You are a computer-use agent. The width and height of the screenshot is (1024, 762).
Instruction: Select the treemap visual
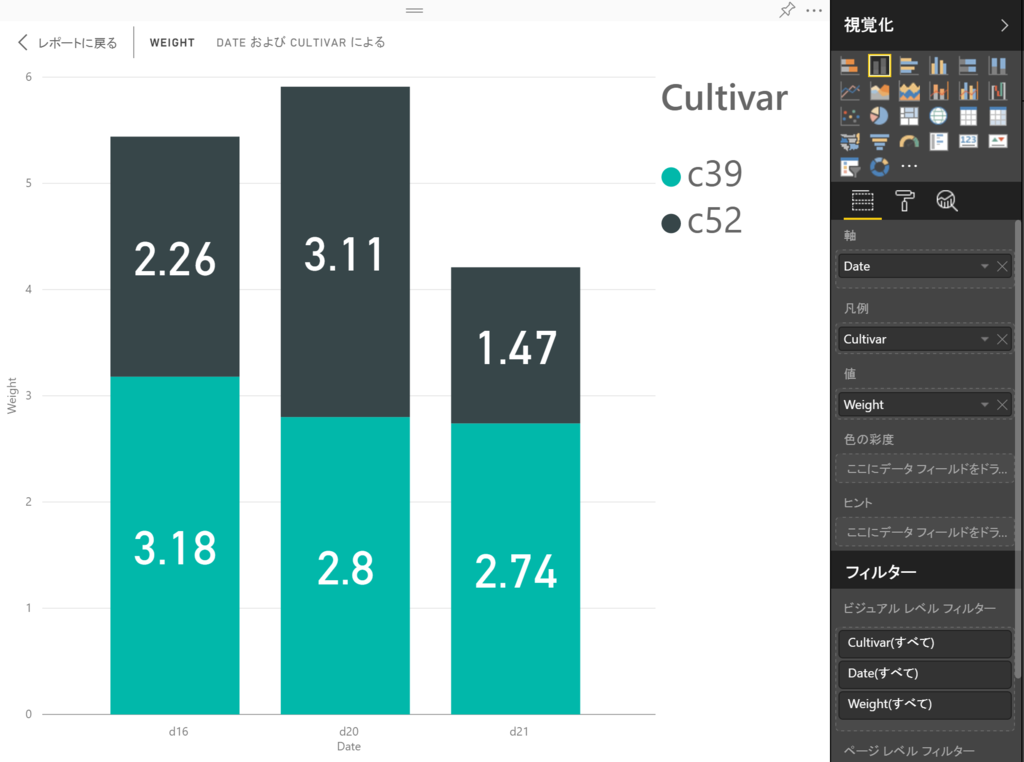pyautogui.click(x=908, y=116)
